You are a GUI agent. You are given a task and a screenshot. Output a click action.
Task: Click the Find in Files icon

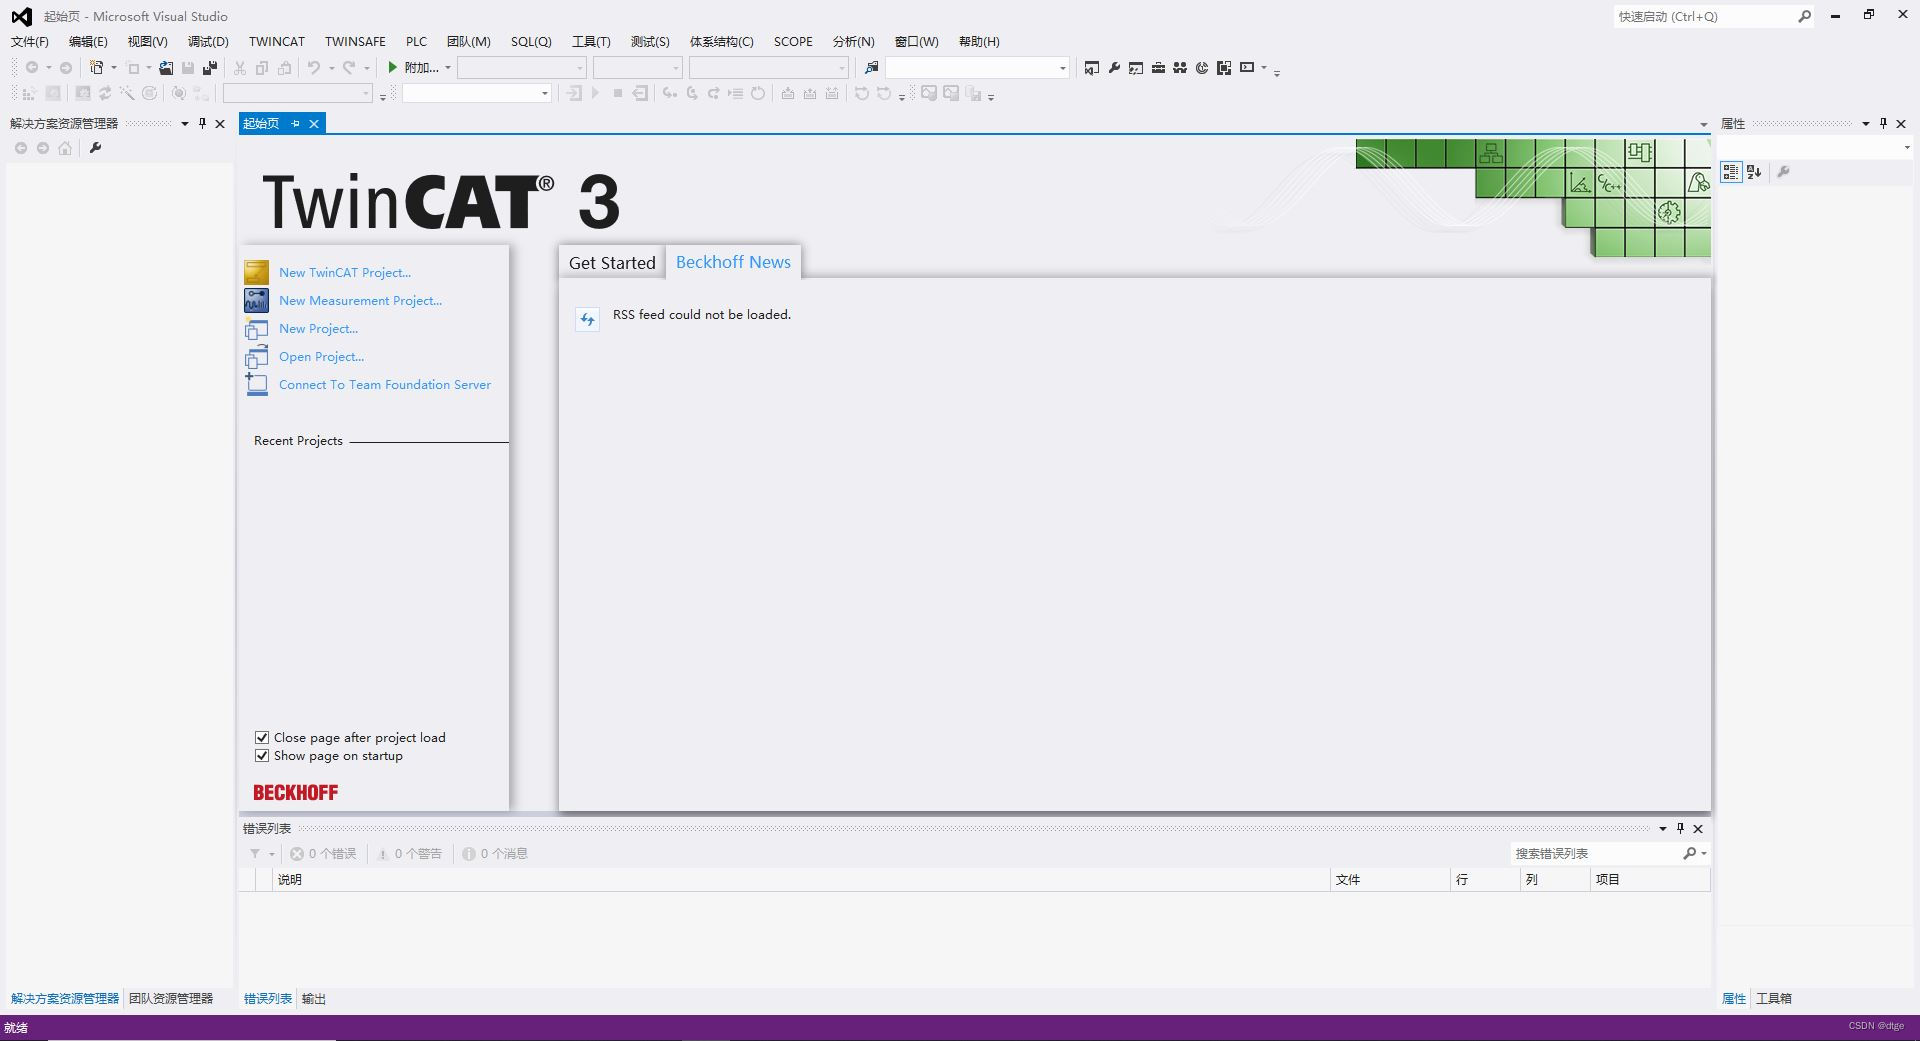(872, 68)
